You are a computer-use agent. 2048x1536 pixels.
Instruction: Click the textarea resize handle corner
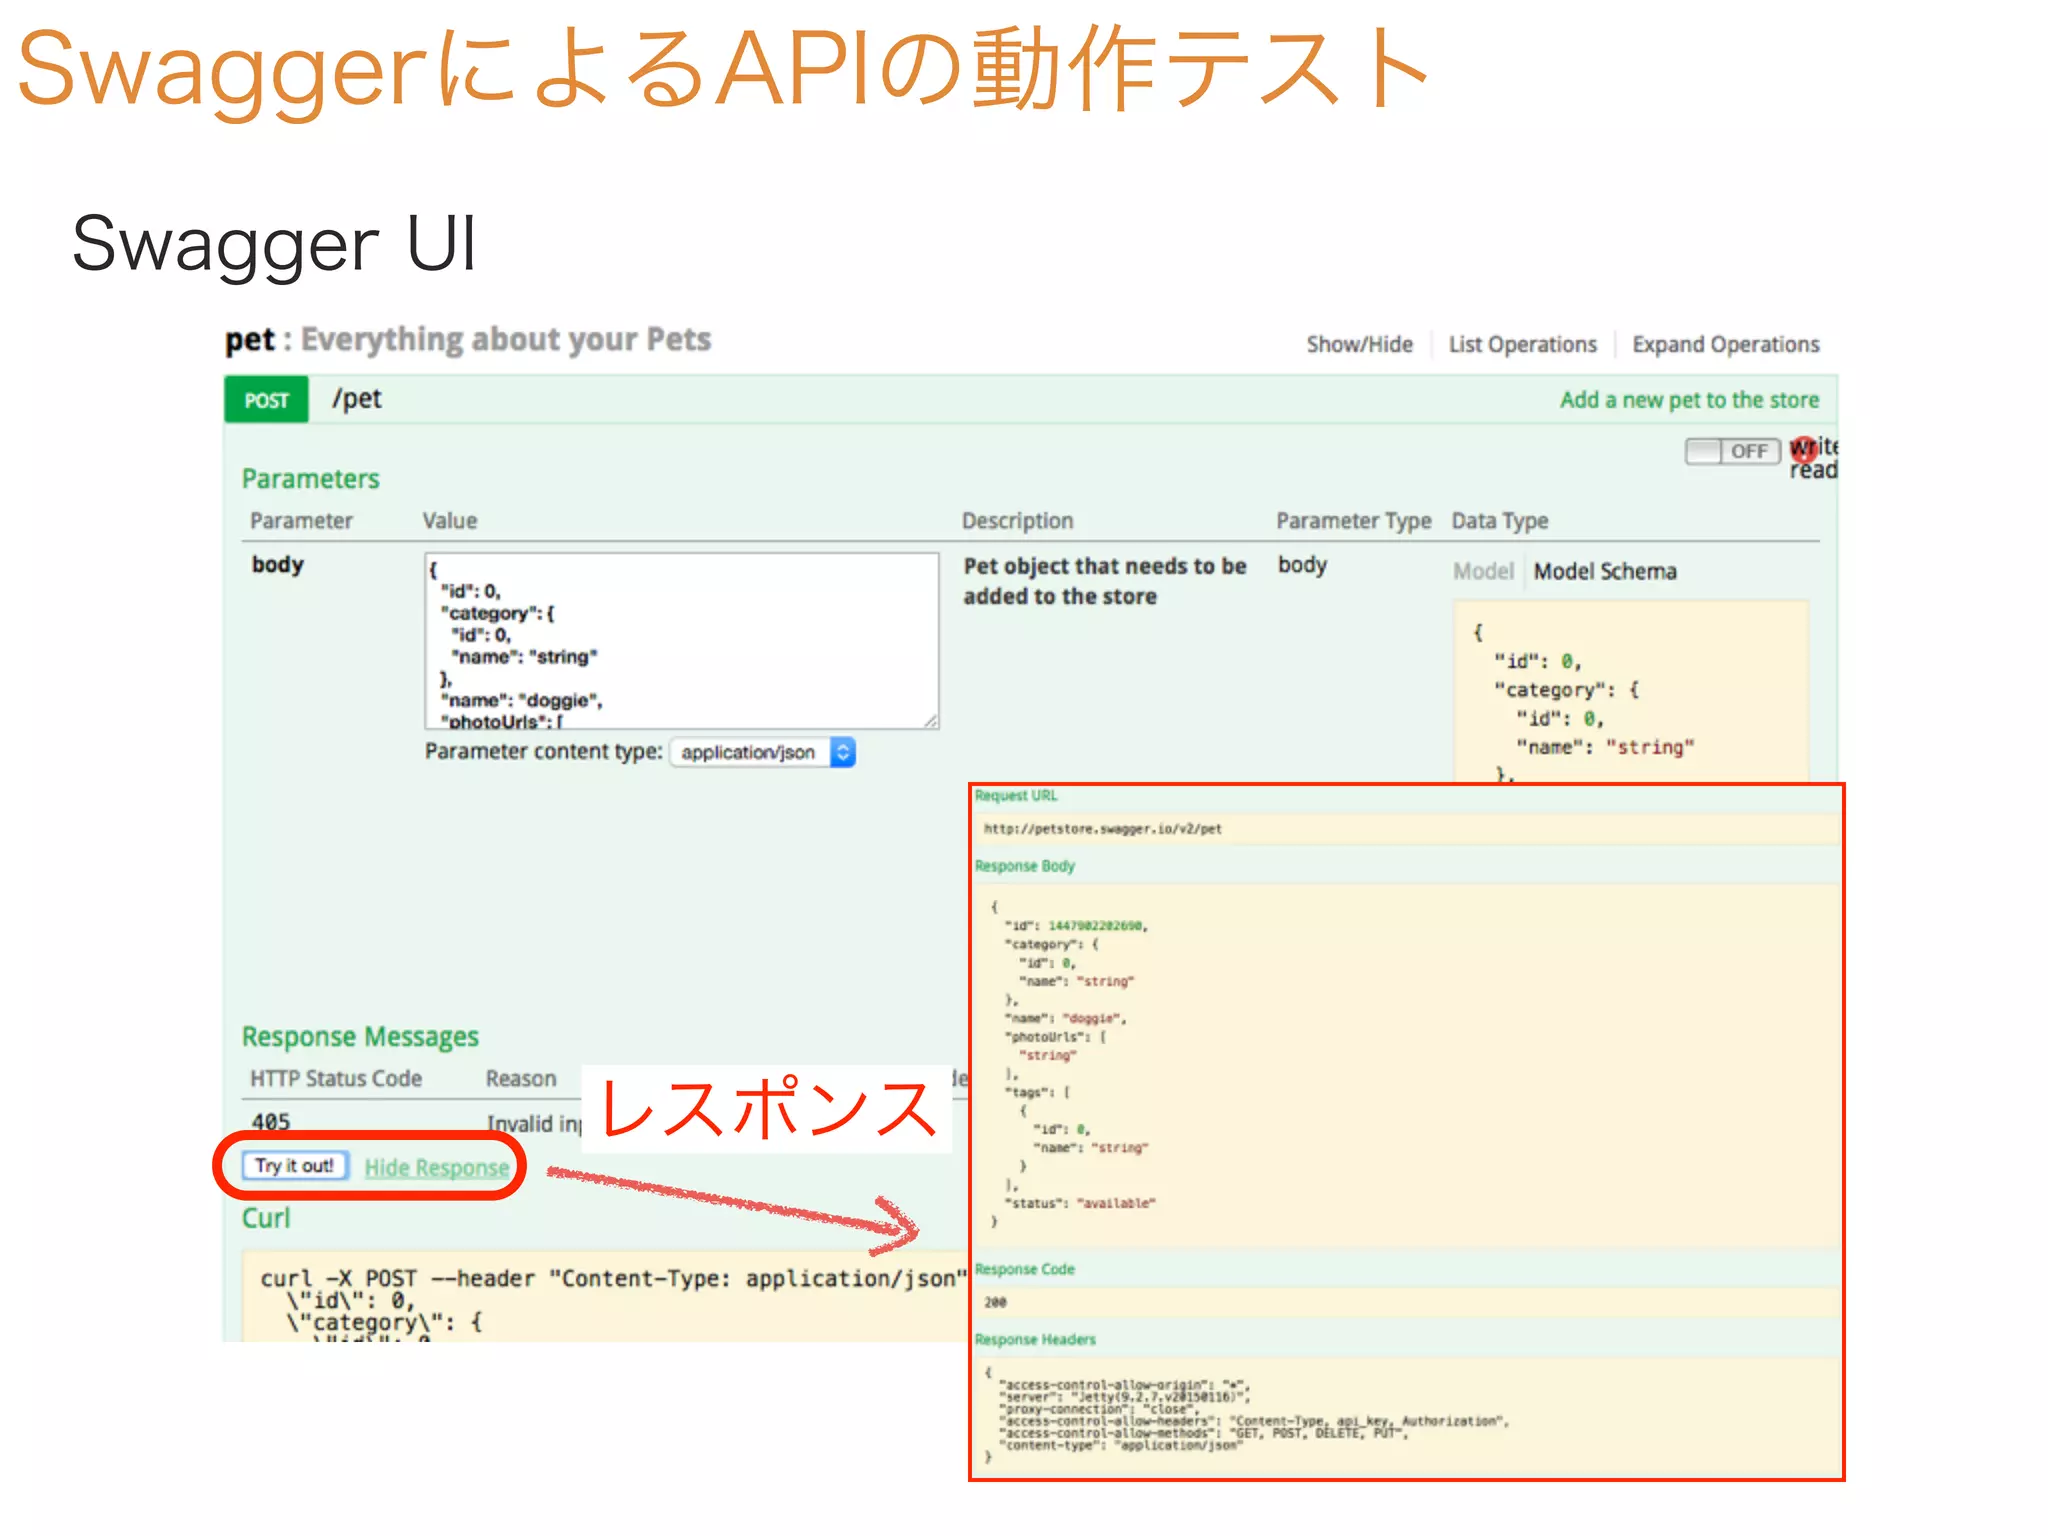point(931,721)
